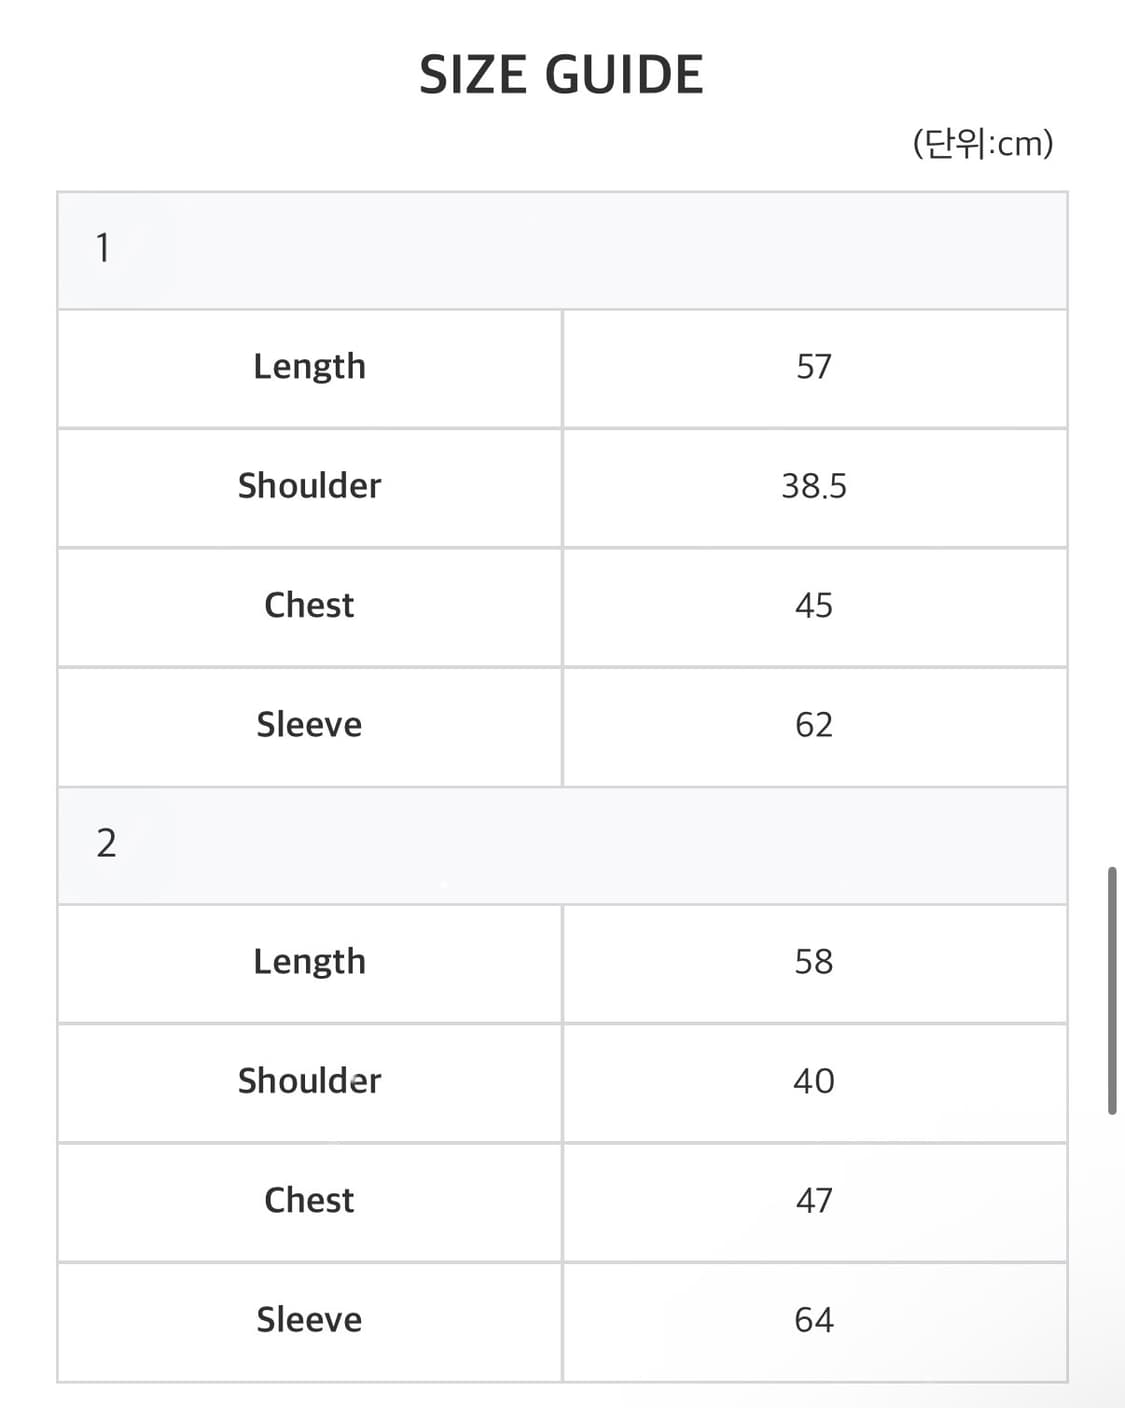
Task: Click the length value 58
Action: coord(813,962)
